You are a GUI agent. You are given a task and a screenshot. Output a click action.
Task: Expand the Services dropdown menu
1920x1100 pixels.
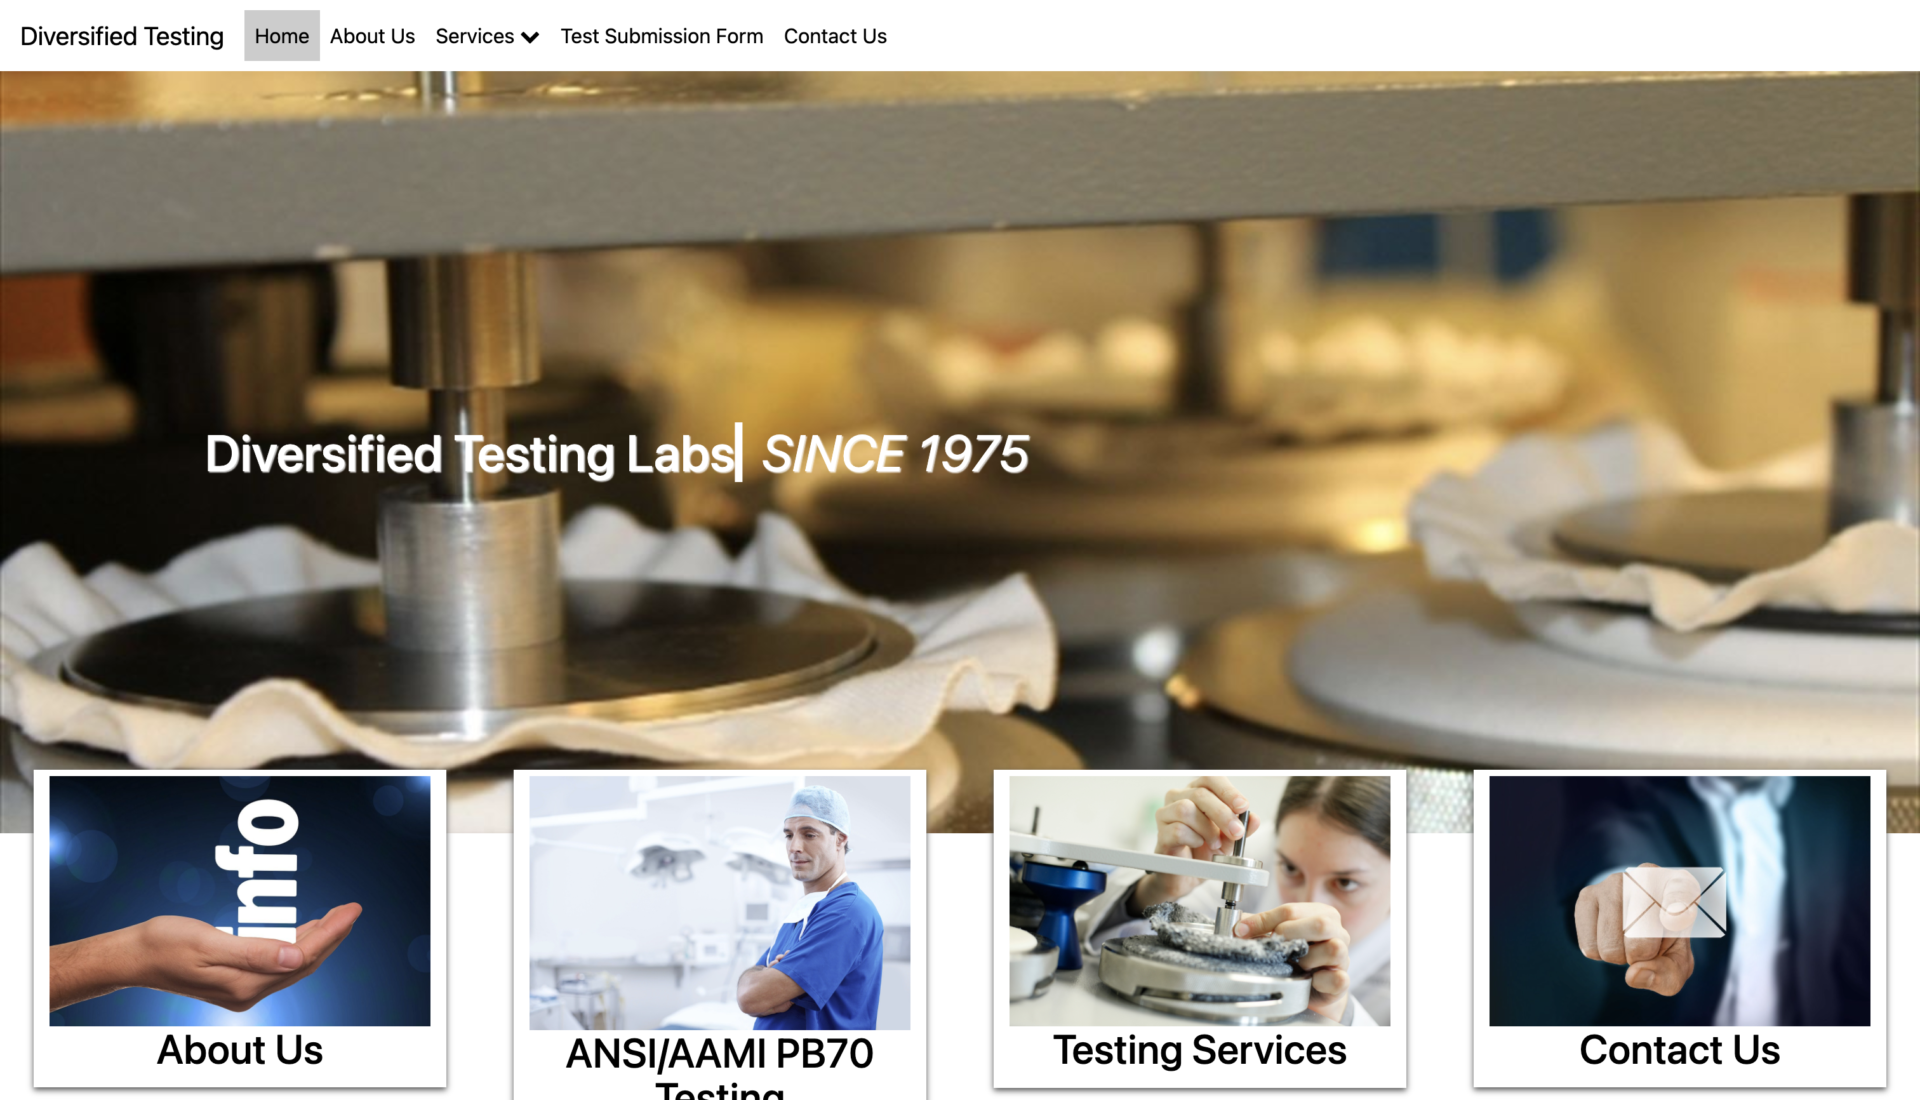click(487, 36)
